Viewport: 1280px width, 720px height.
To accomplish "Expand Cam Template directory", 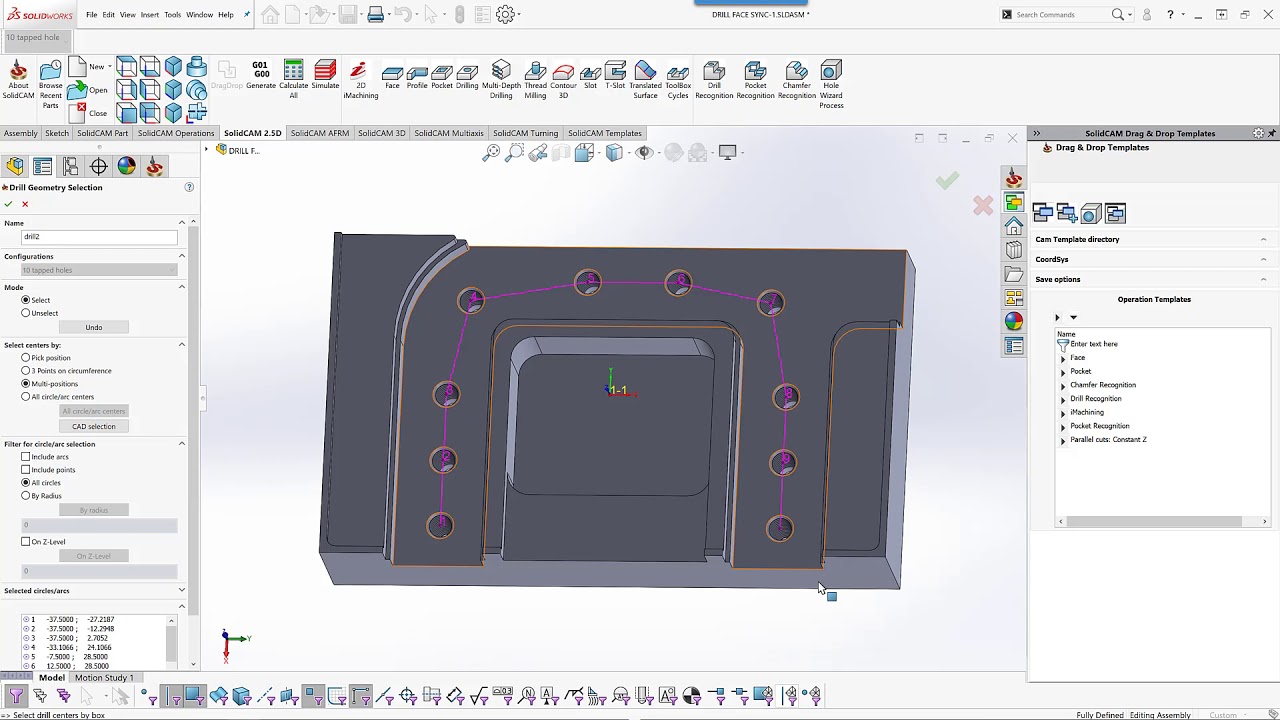I will point(1263,239).
